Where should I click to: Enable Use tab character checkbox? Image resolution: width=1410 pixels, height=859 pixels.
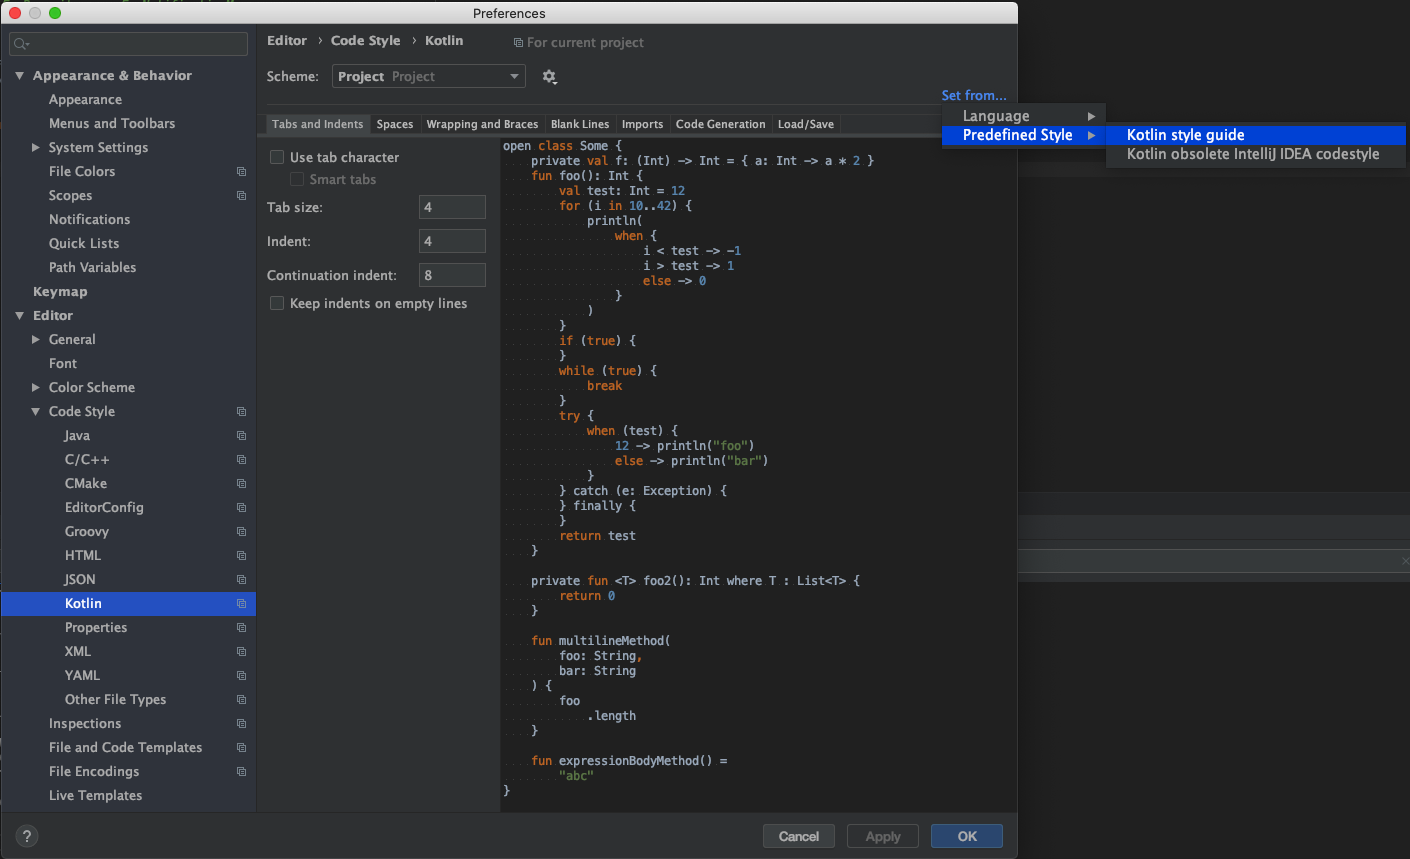pos(277,158)
